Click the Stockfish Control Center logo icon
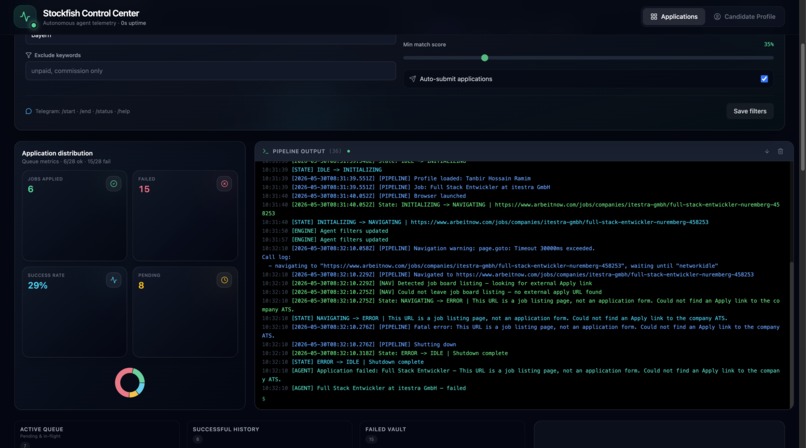 25,16
